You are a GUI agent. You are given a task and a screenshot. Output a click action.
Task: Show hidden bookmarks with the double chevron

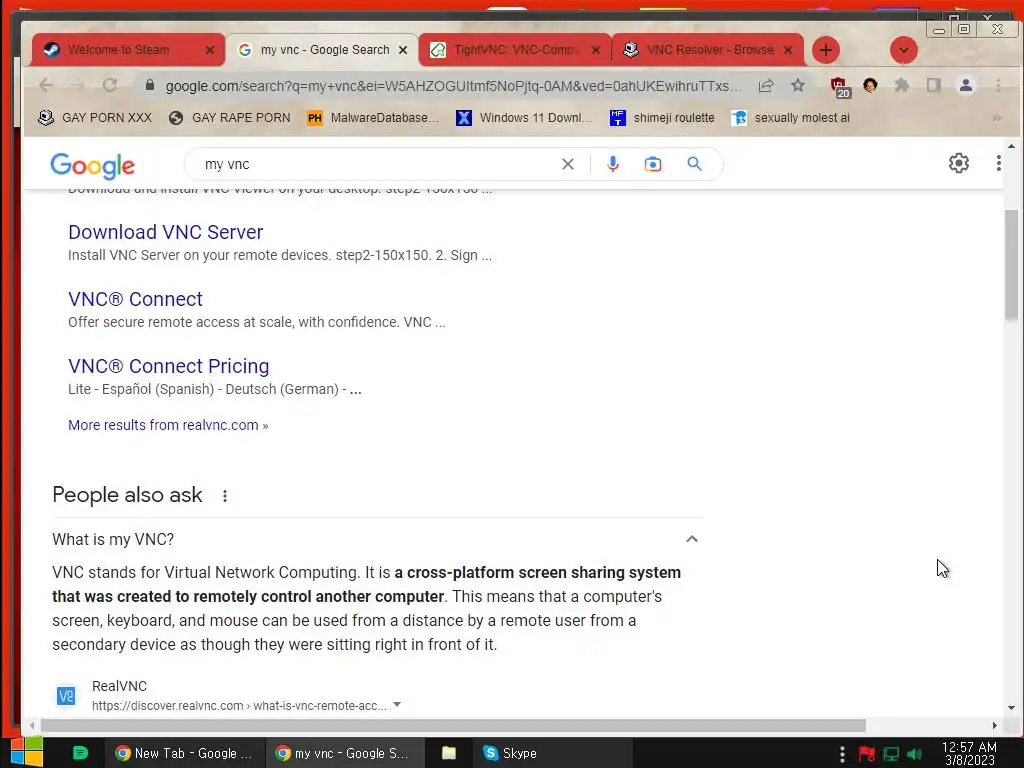pos(997,118)
